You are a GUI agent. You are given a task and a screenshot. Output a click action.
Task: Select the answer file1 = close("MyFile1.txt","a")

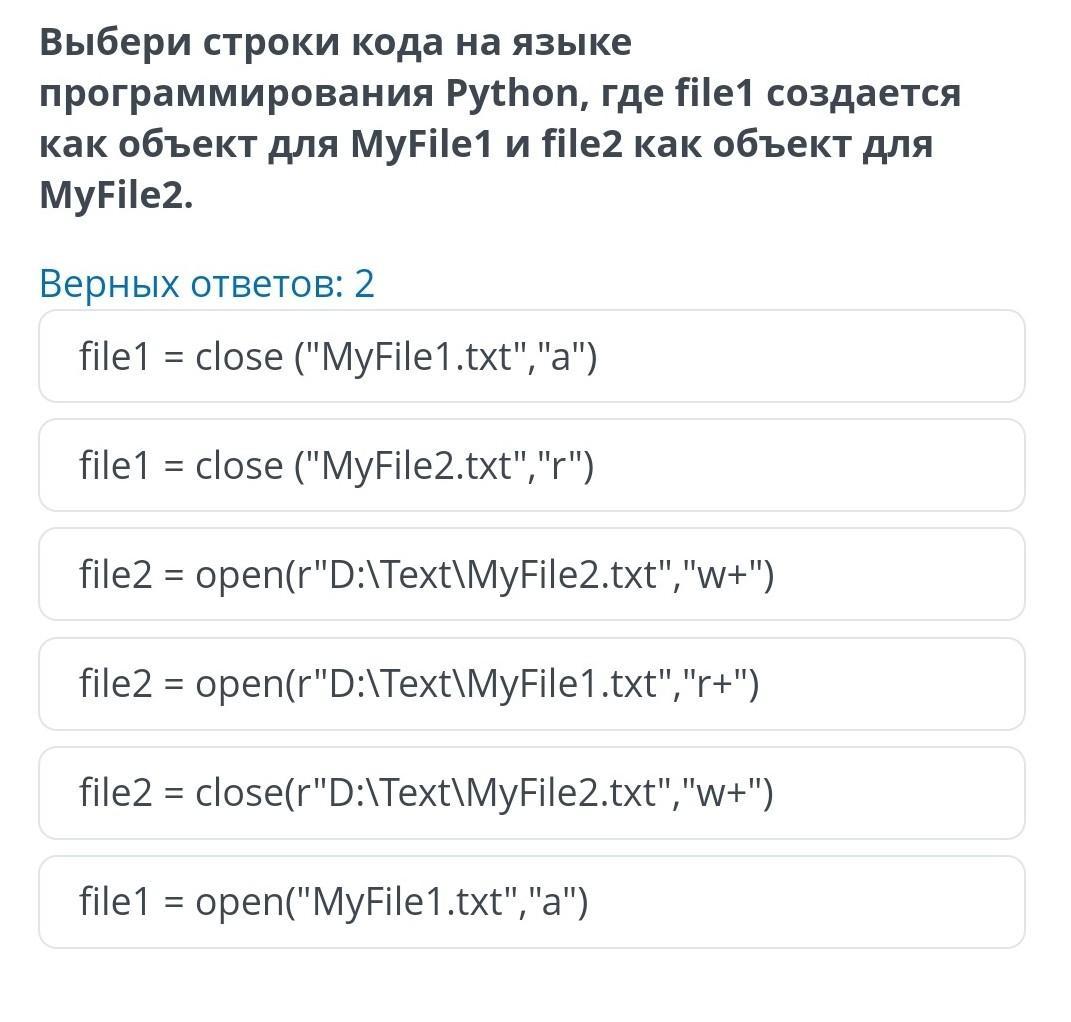[531, 356]
